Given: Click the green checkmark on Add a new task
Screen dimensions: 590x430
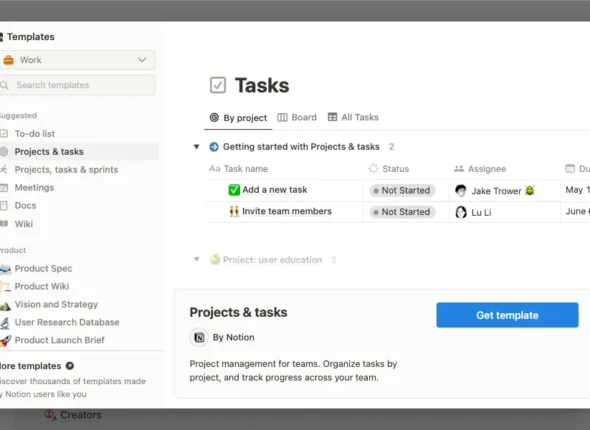Looking at the screenshot, I should click(x=234, y=190).
